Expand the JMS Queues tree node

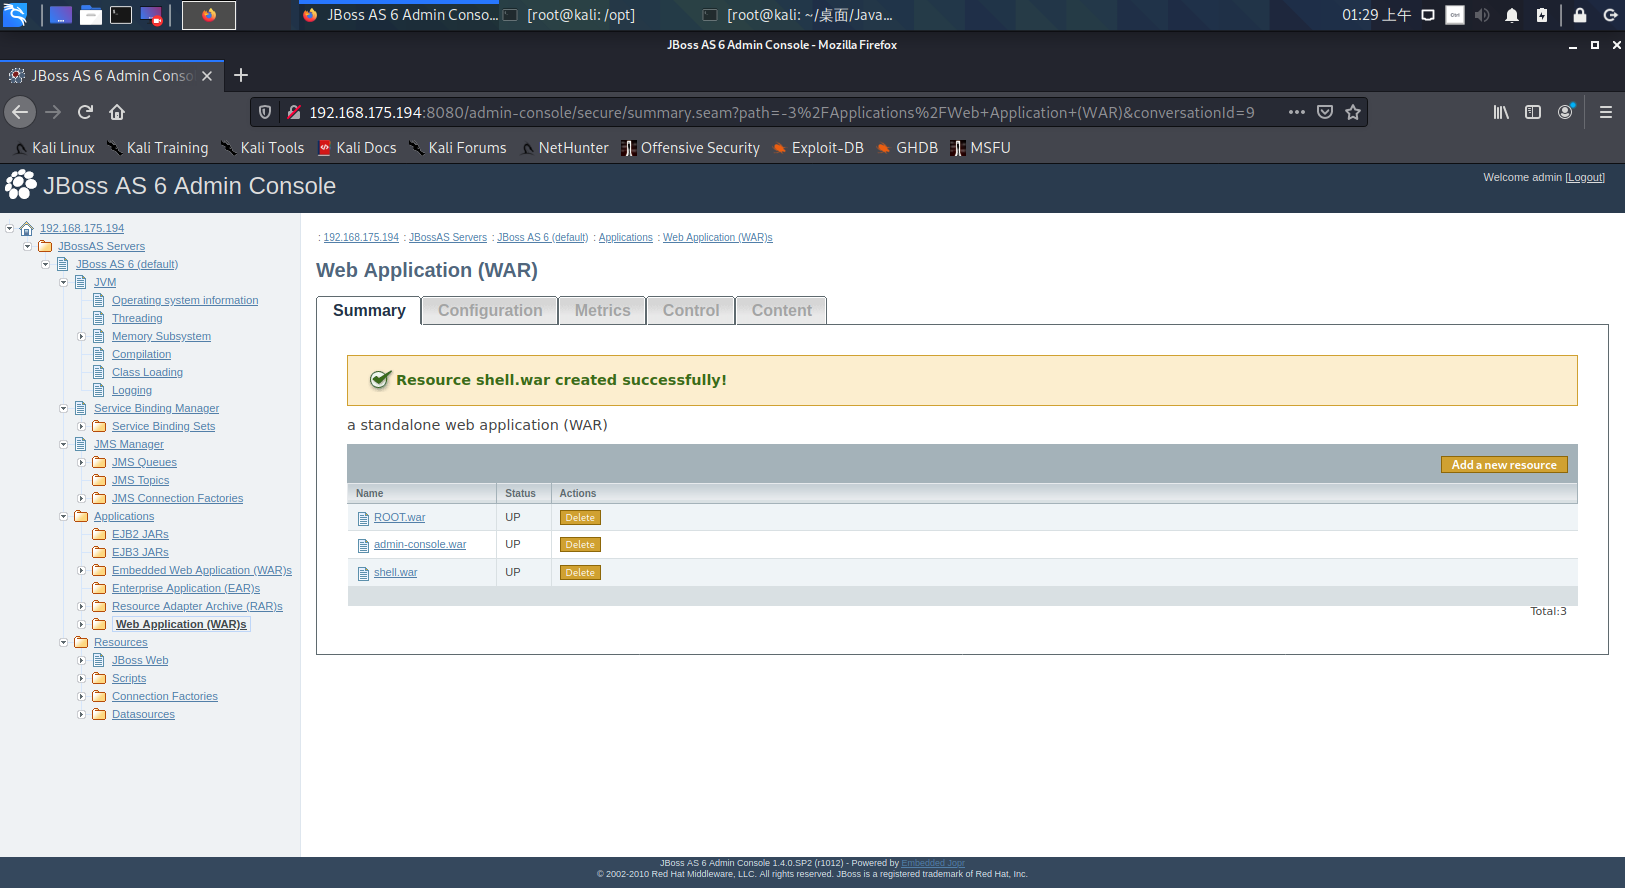[82, 462]
